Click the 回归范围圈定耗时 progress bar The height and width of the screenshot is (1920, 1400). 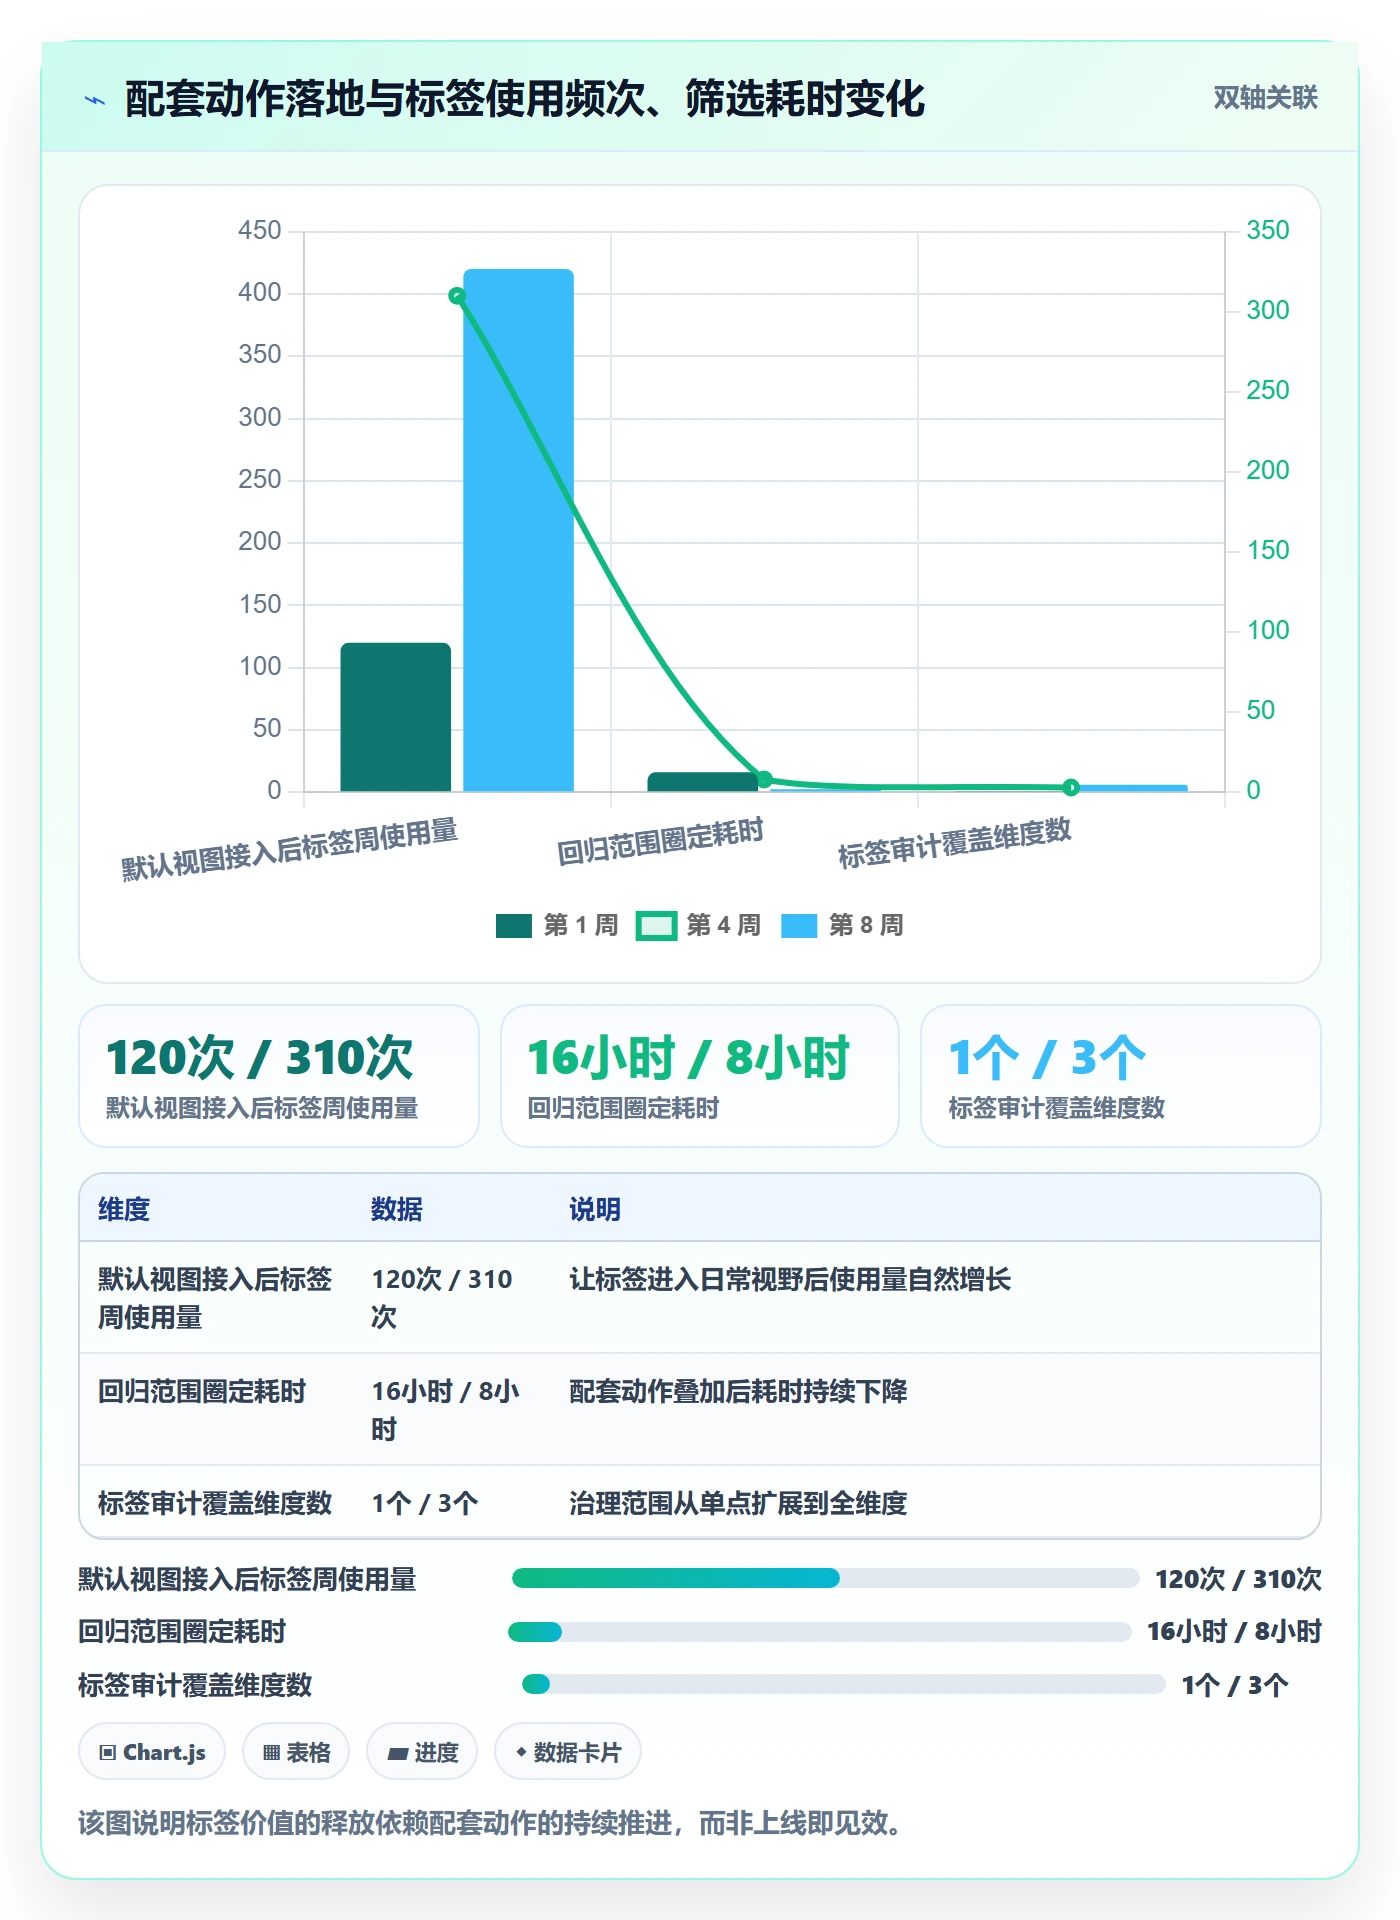tap(820, 1632)
